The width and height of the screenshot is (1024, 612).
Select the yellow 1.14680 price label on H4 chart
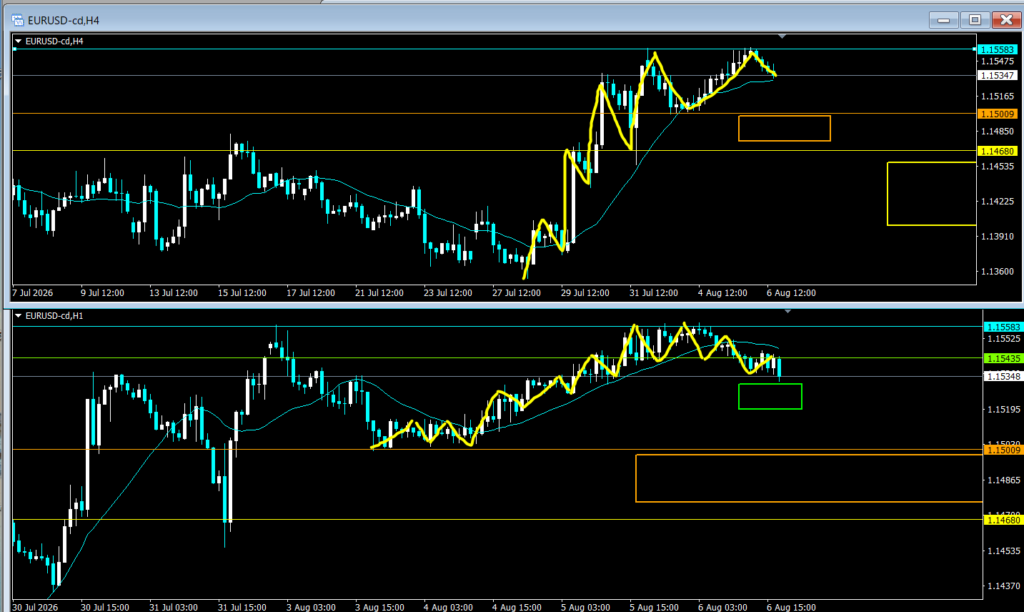pos(997,152)
